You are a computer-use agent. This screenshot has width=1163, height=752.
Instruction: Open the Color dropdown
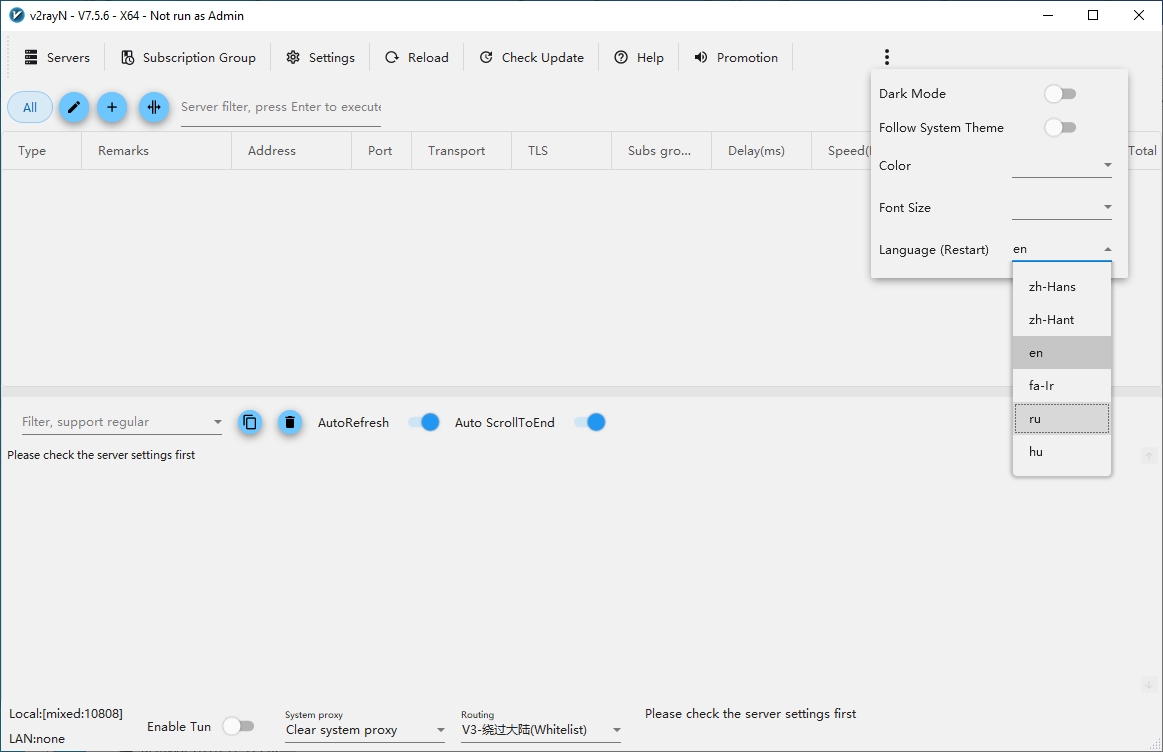(x=1062, y=165)
